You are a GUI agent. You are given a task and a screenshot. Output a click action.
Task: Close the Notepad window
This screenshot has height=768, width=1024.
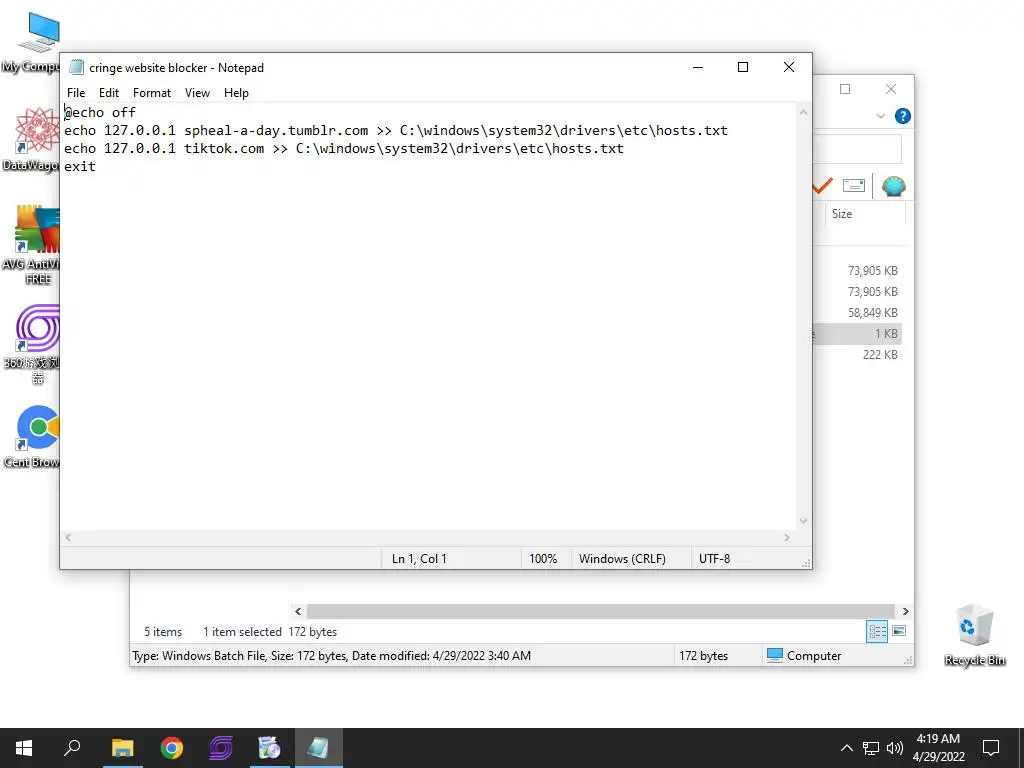(788, 67)
